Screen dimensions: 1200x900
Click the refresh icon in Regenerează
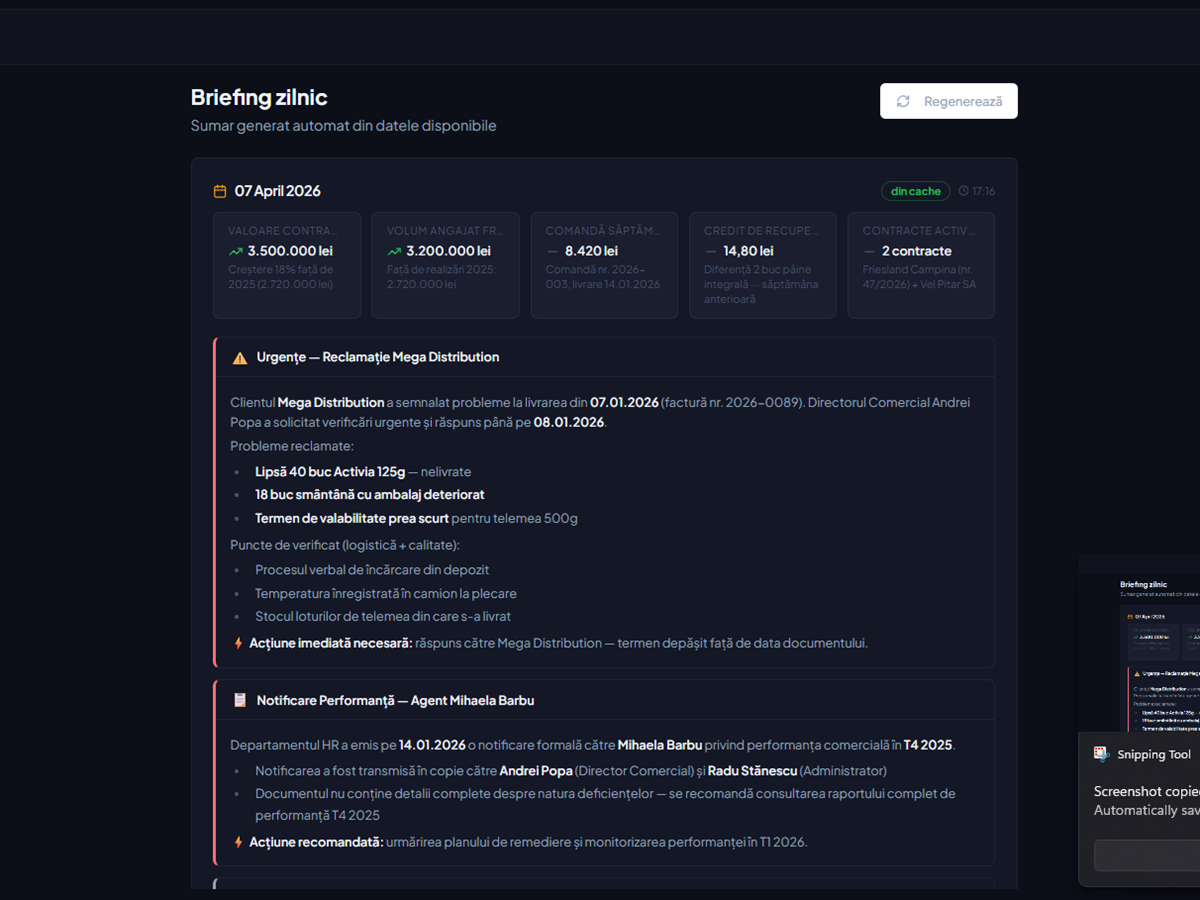(x=903, y=101)
